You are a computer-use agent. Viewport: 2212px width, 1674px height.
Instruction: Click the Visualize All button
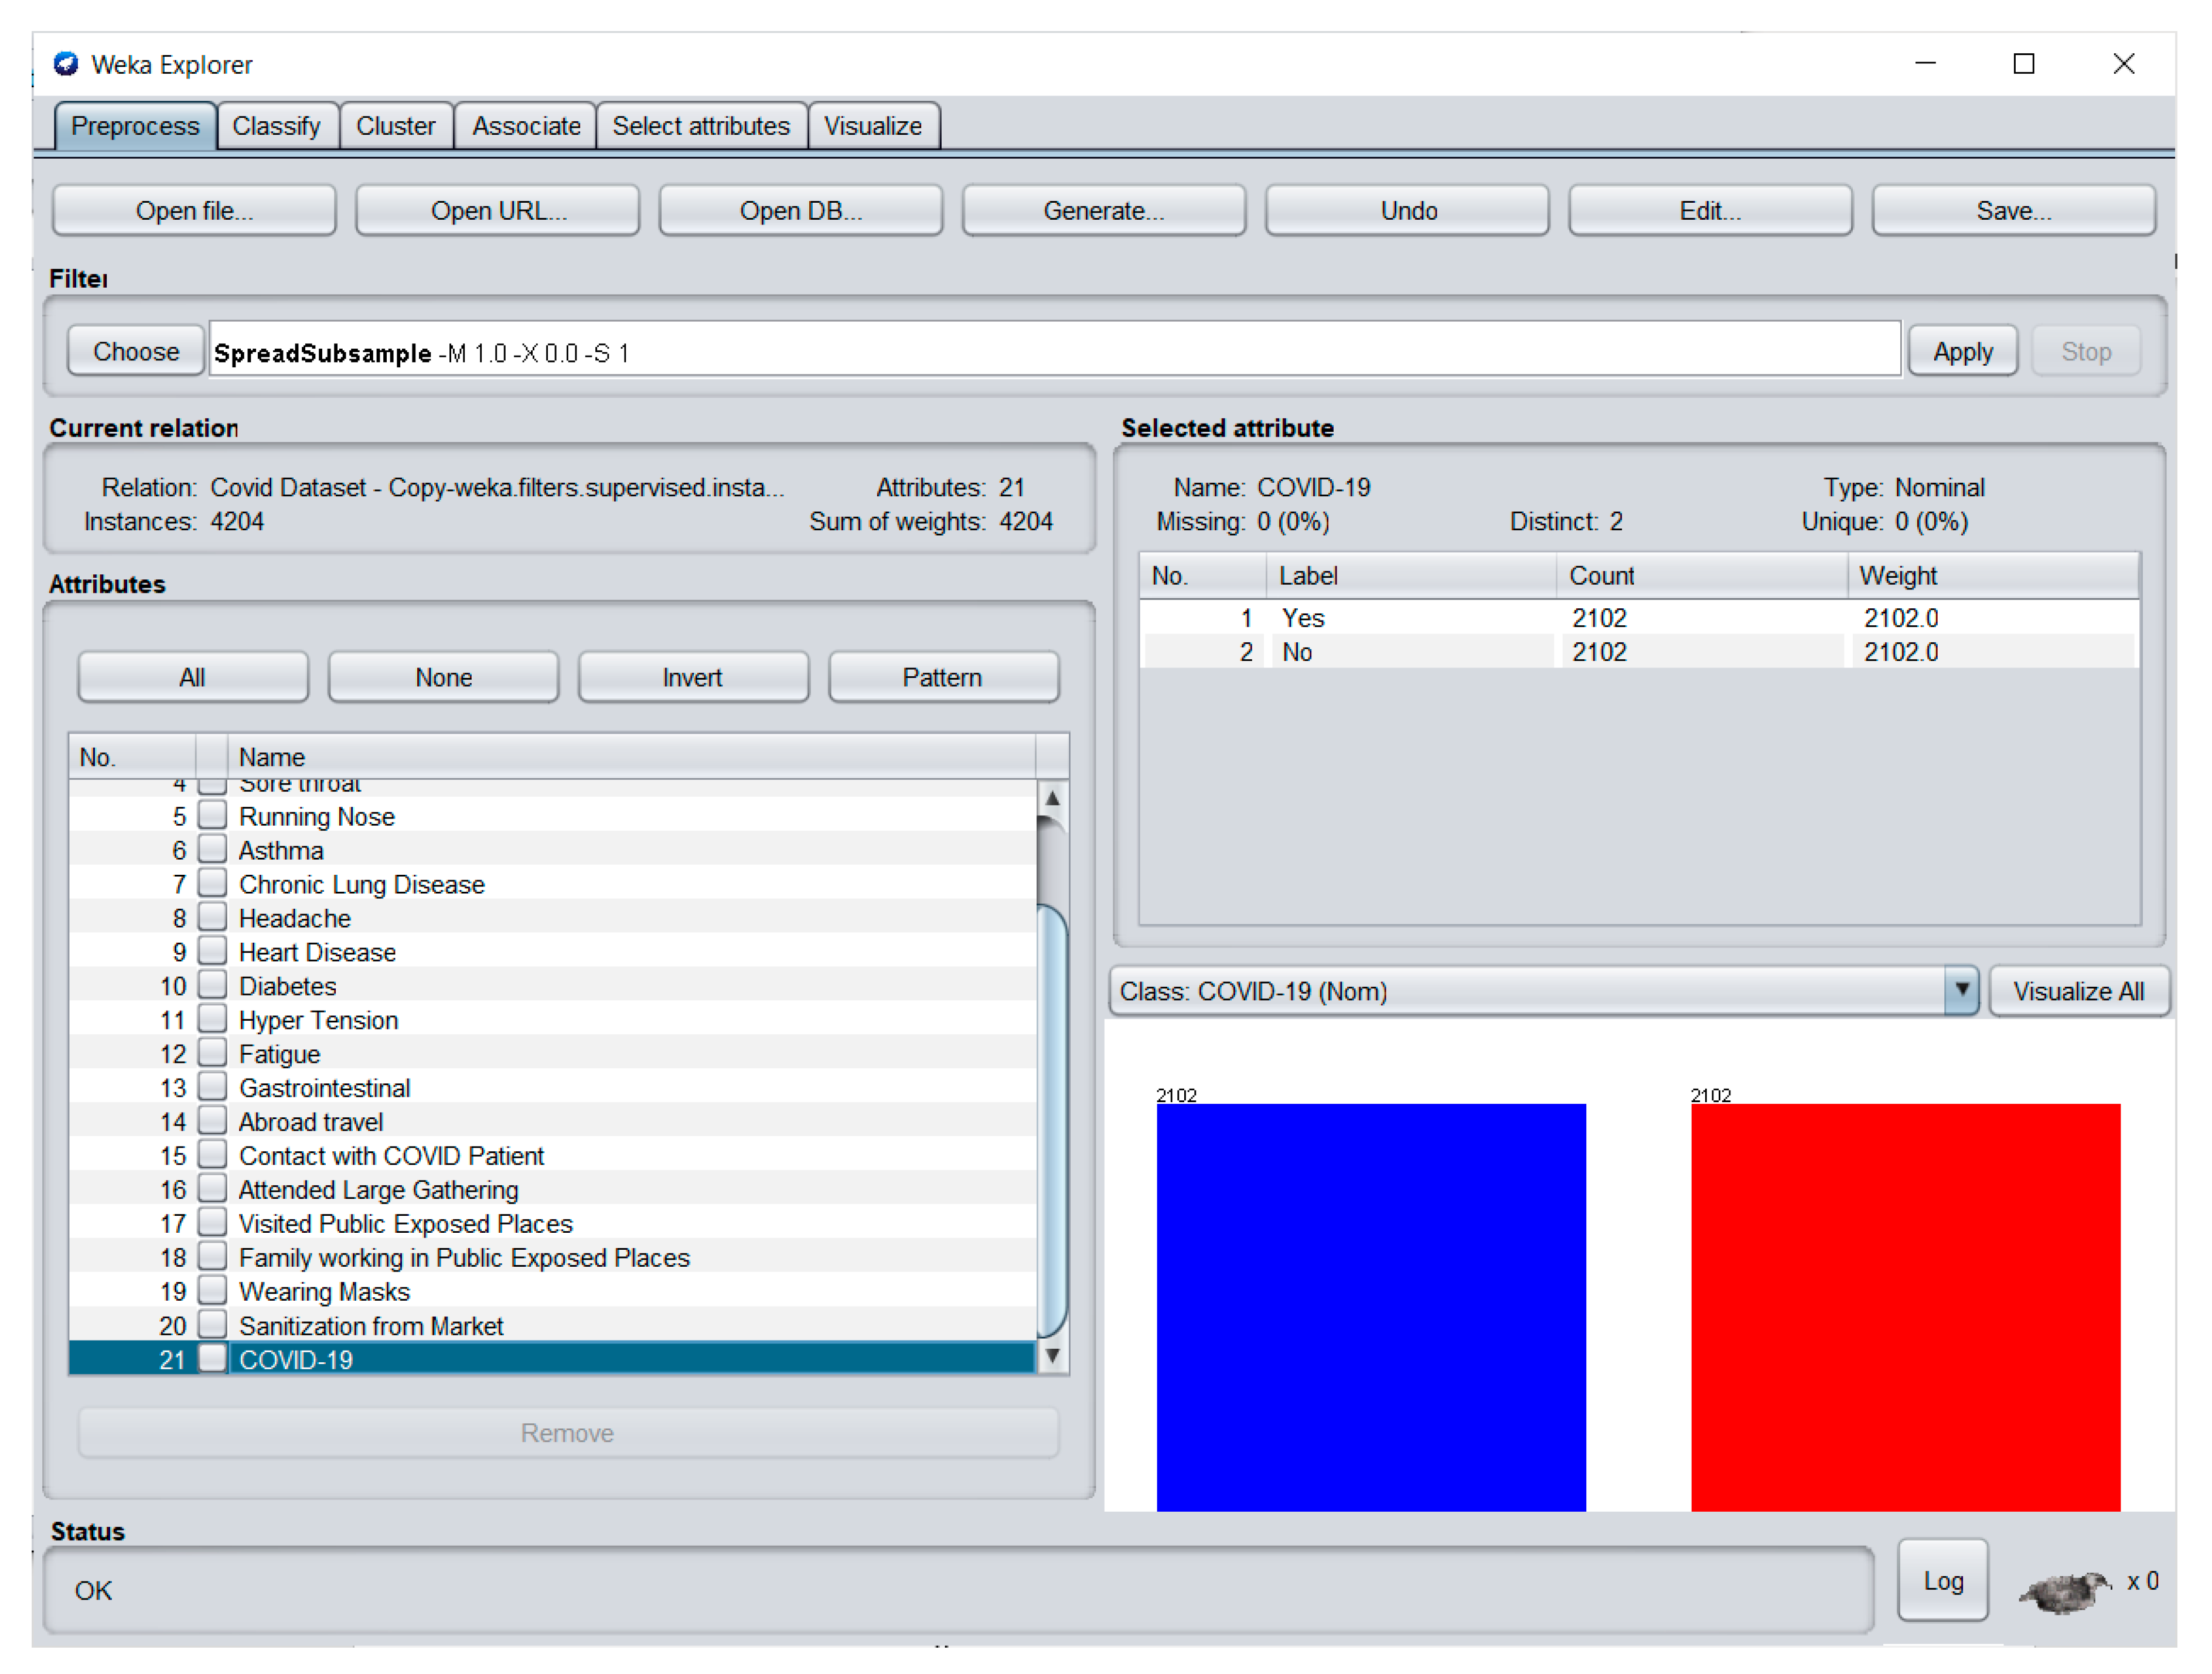[x=2078, y=990]
